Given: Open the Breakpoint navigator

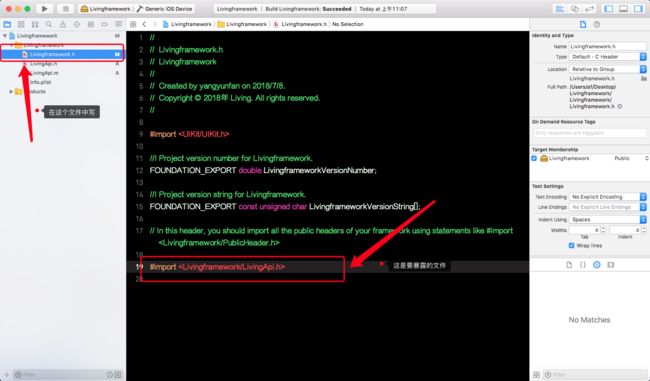Looking at the screenshot, I should click(104, 24).
